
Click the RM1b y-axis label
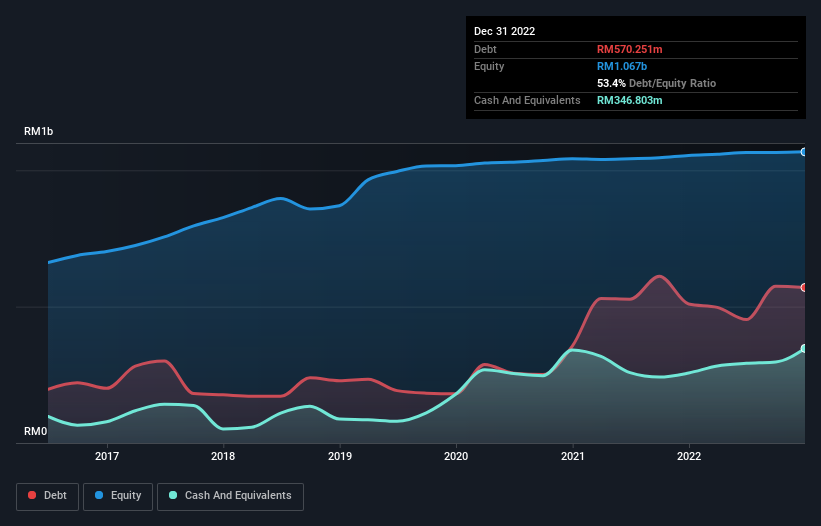coord(38,131)
